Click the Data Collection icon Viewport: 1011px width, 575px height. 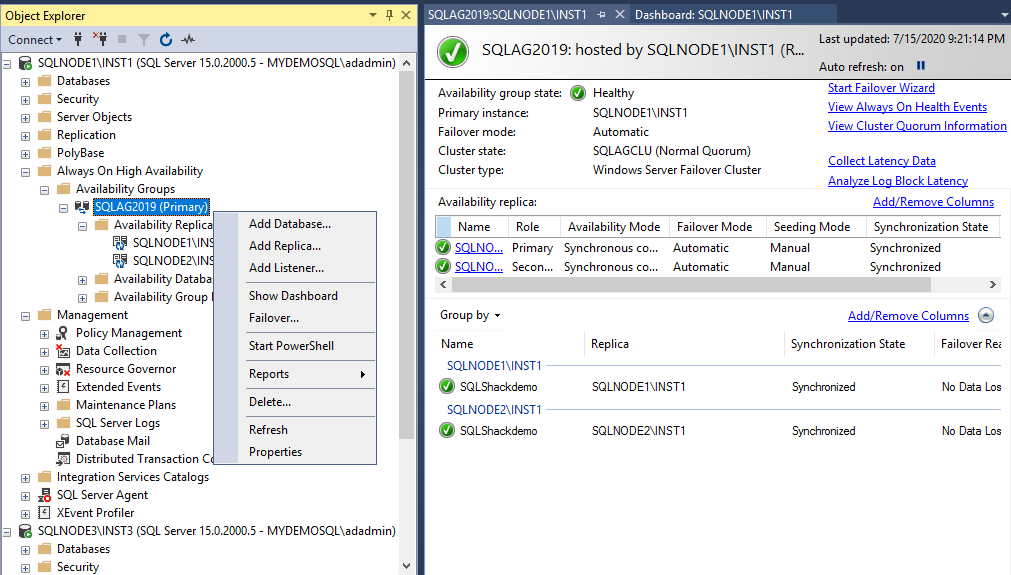[x=63, y=351]
